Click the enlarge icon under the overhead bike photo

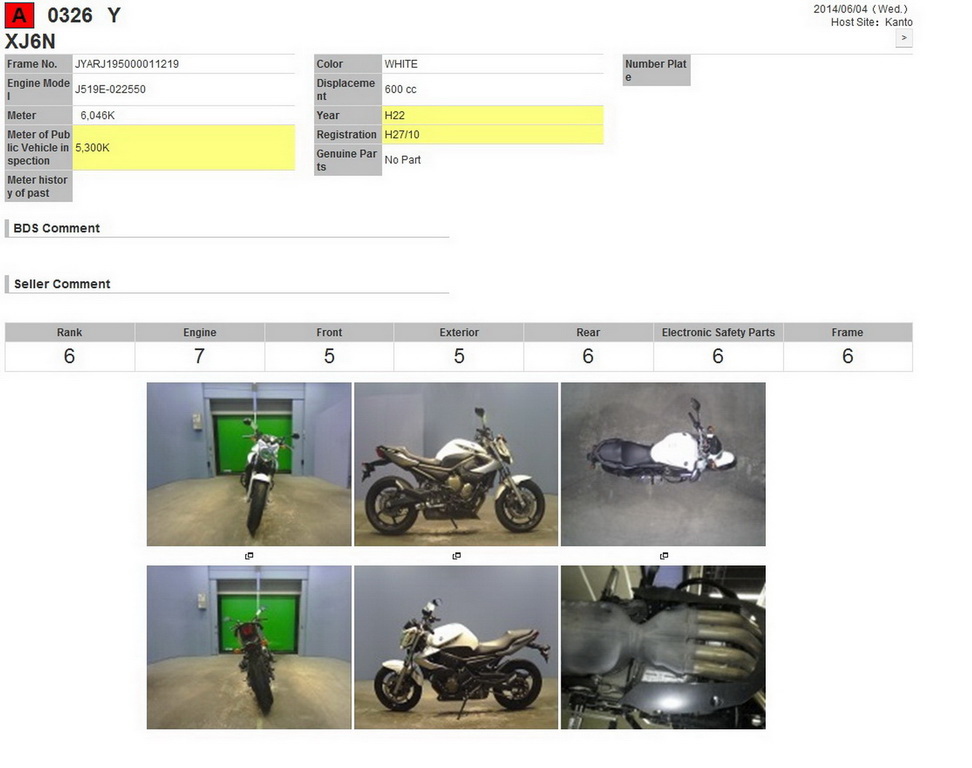point(664,556)
